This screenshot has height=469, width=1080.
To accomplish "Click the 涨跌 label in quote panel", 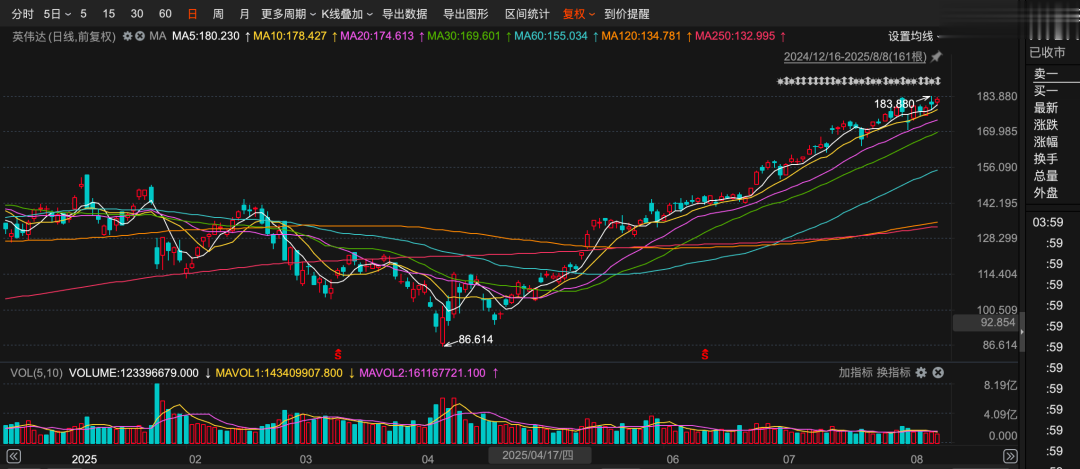I will (x=1046, y=125).
